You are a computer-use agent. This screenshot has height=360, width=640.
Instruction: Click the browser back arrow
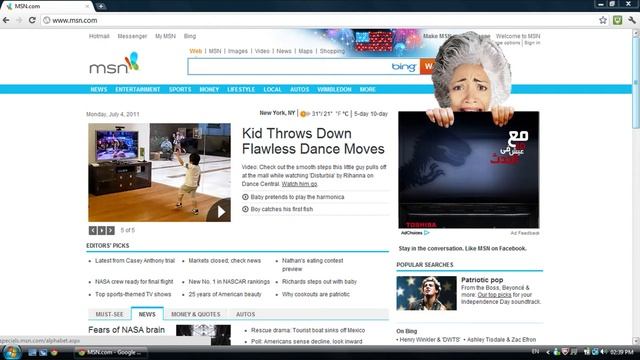[6, 20]
